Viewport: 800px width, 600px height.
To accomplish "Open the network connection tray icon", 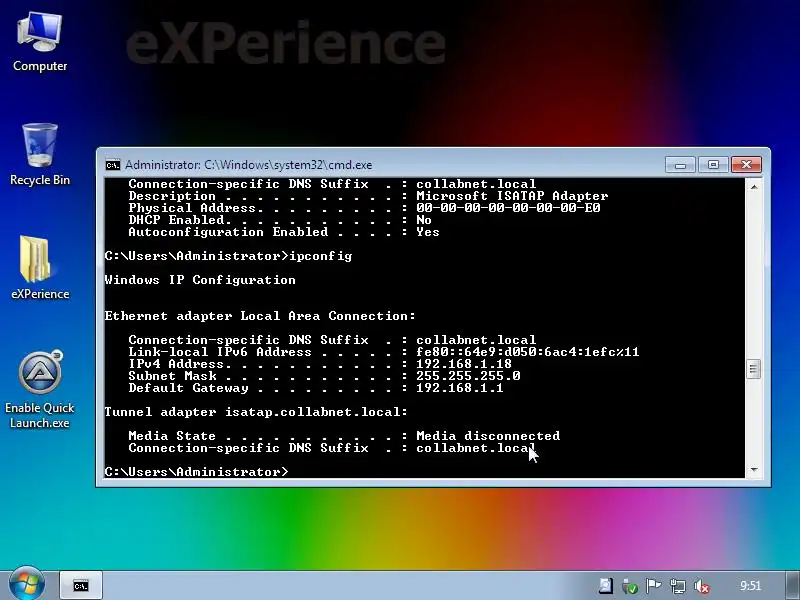I will coord(678,586).
